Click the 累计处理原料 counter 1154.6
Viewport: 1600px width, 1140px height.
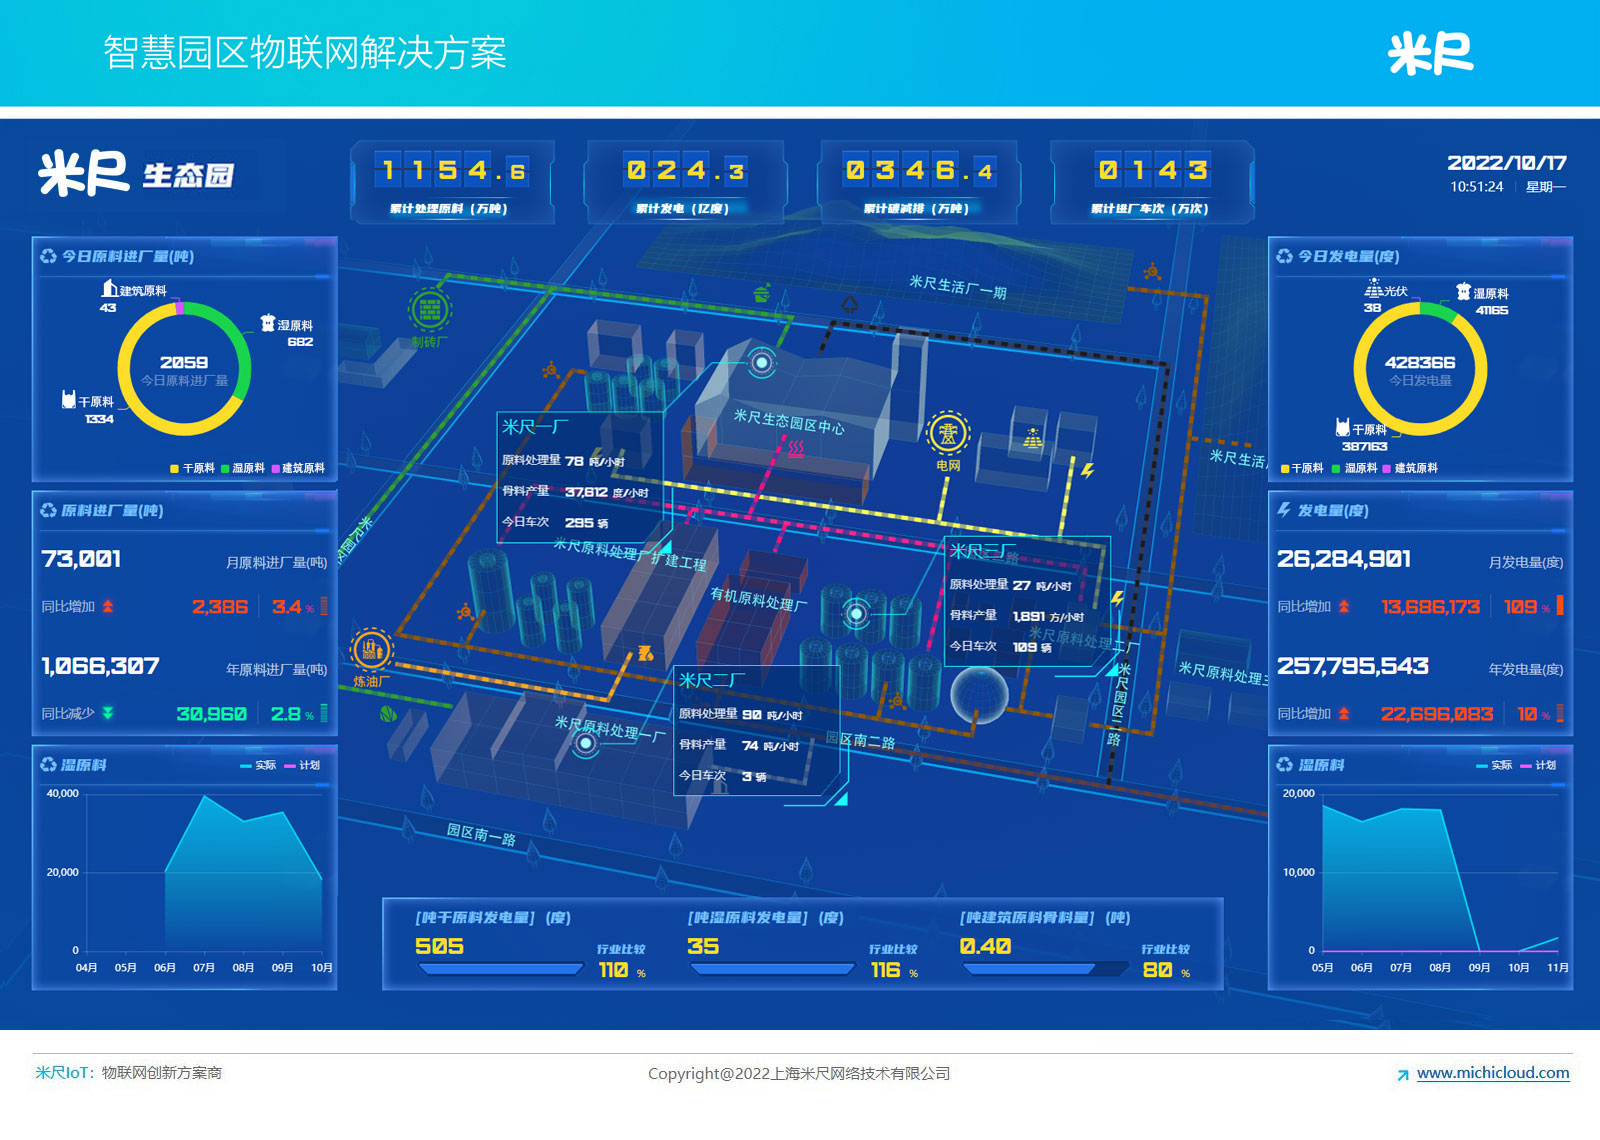coord(453,171)
